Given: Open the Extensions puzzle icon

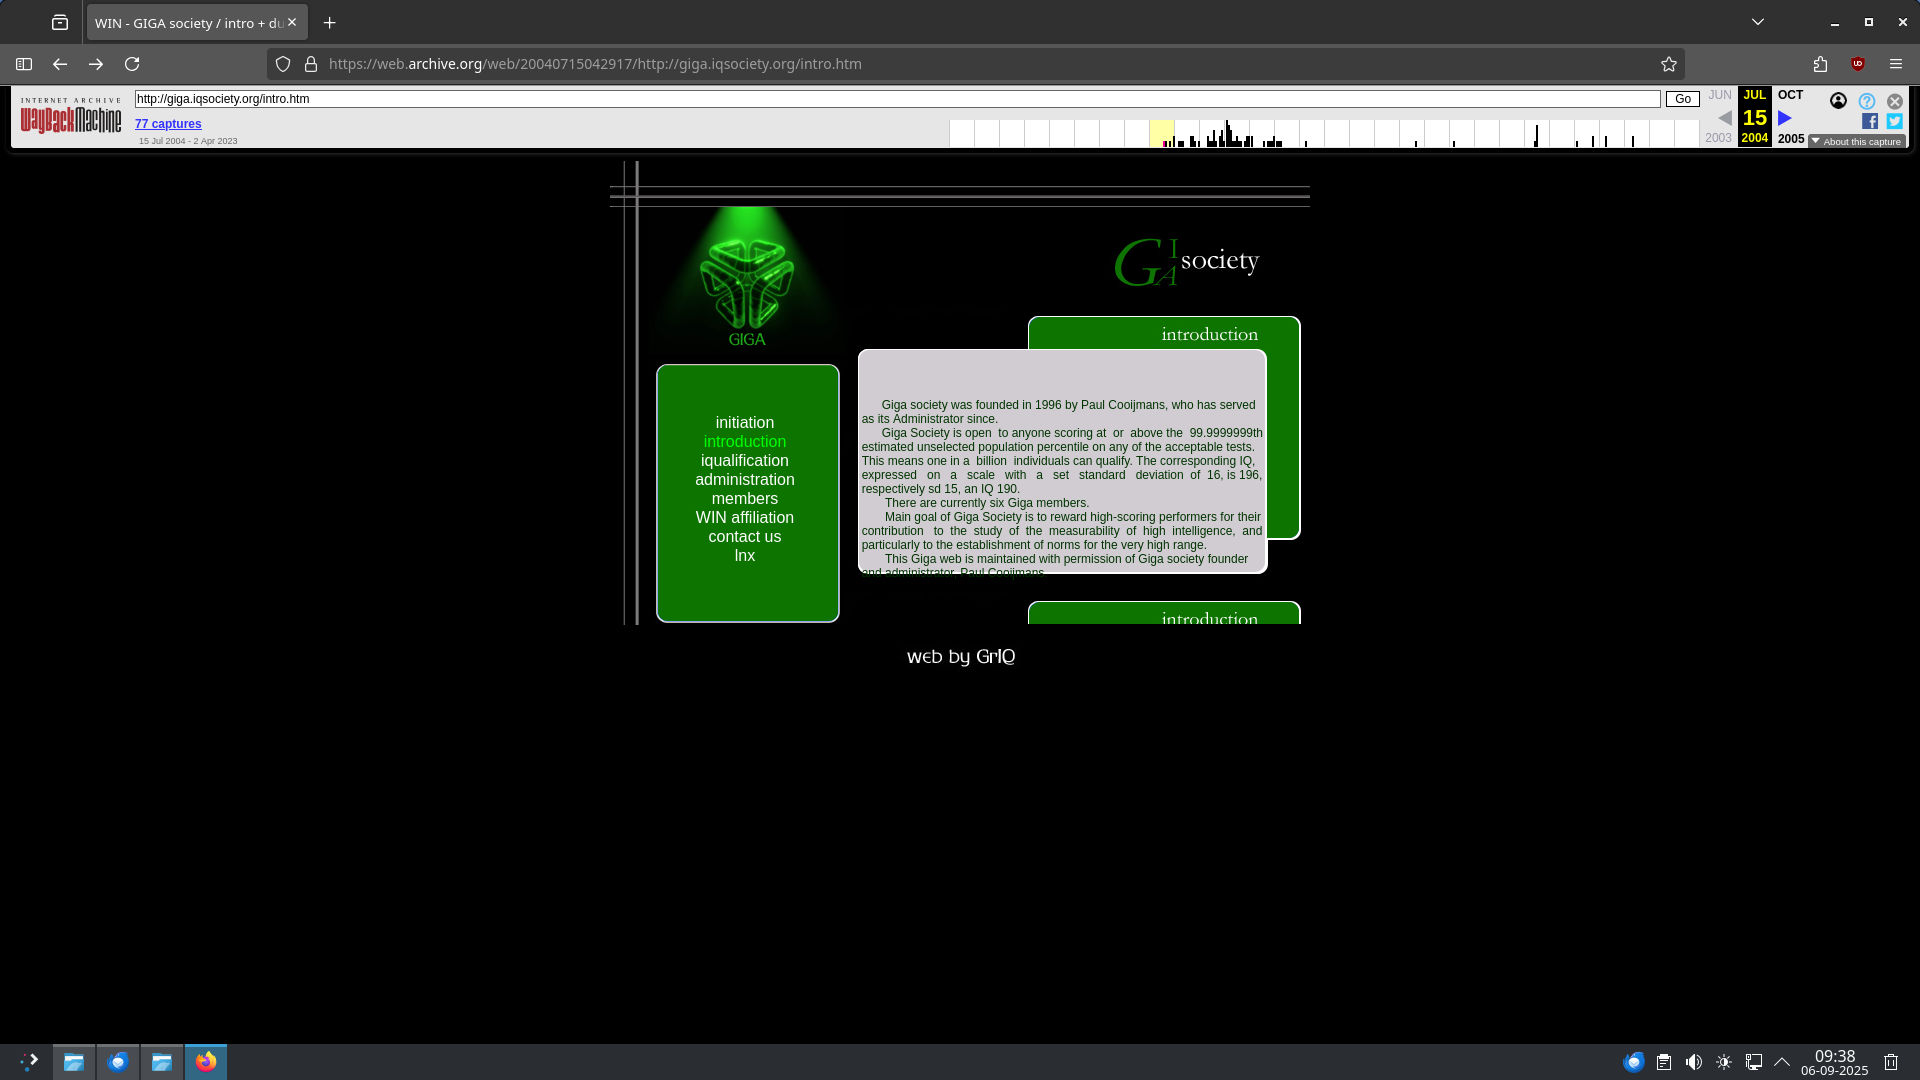Looking at the screenshot, I should pyautogui.click(x=1820, y=64).
